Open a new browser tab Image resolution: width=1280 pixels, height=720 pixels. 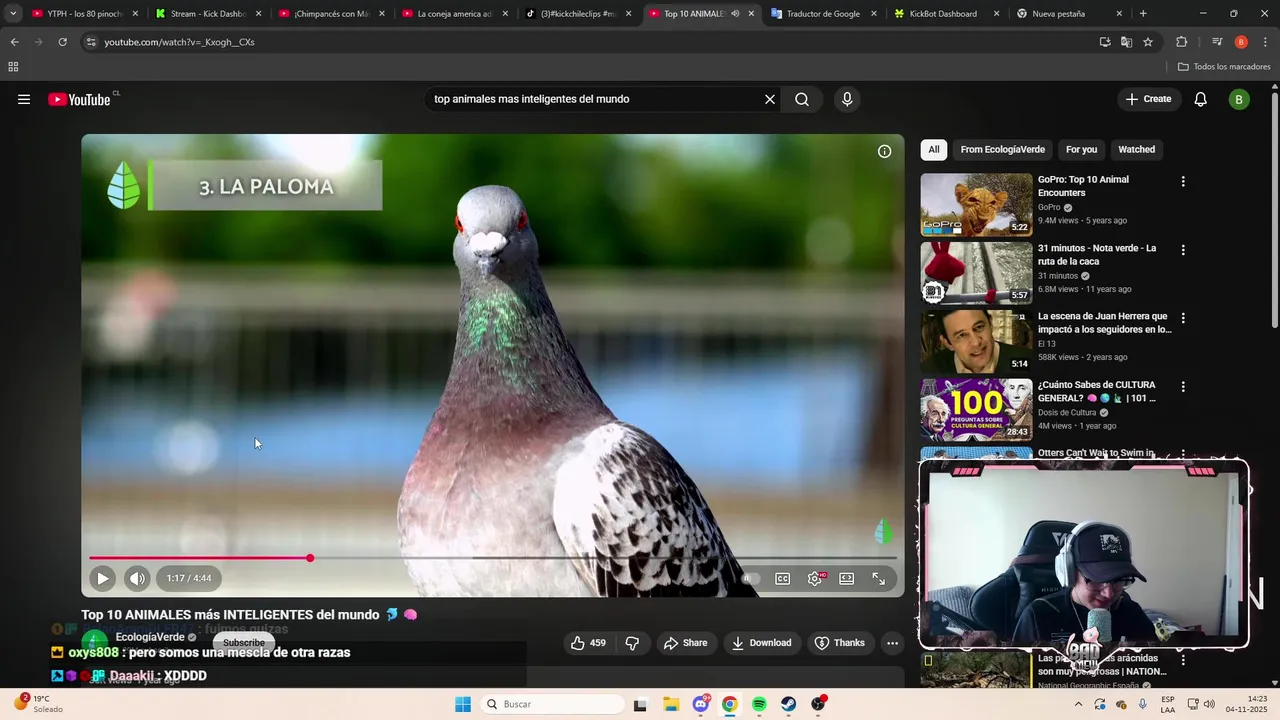coord(1143,14)
